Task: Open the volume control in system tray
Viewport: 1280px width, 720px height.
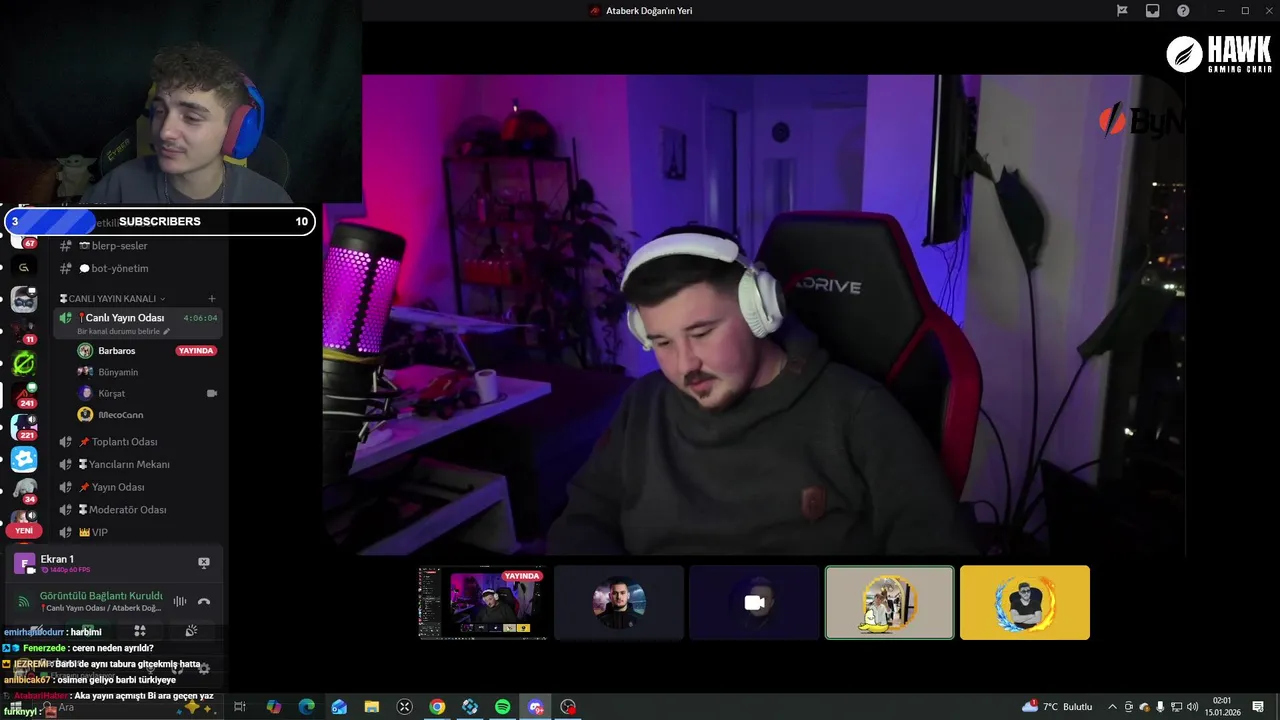Action: [1192, 707]
